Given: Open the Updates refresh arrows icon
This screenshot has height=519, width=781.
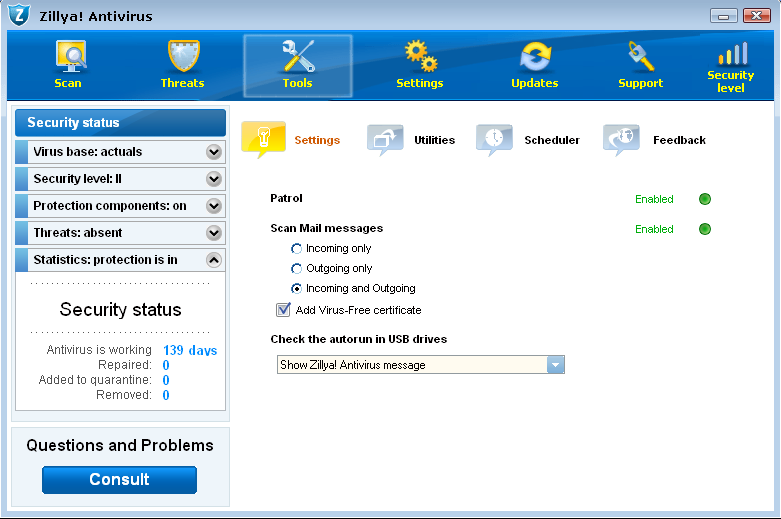Looking at the screenshot, I should pos(535,56).
